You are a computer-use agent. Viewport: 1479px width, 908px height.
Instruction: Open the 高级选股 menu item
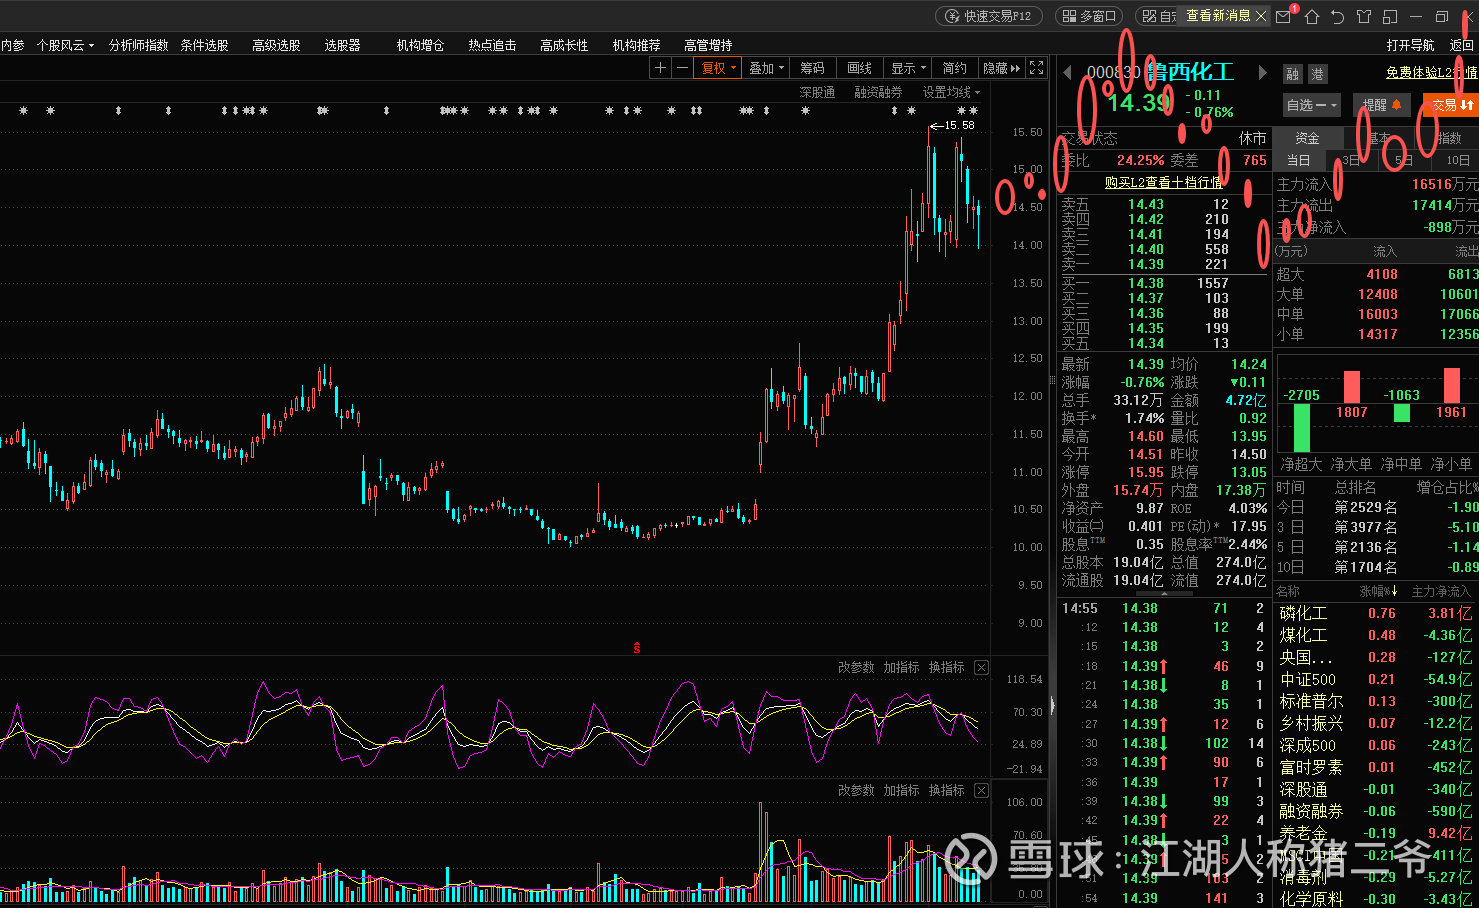pyautogui.click(x=276, y=45)
